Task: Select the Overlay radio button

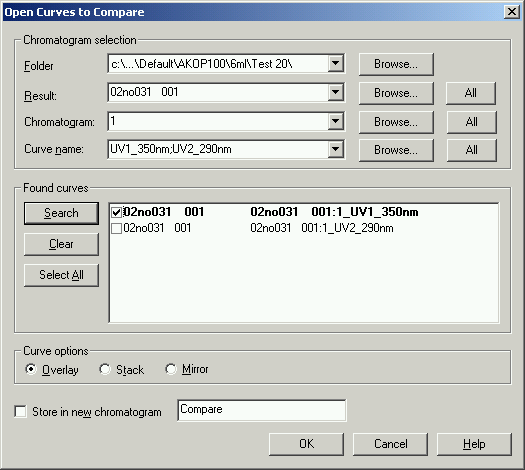Action: pyautogui.click(x=31, y=369)
